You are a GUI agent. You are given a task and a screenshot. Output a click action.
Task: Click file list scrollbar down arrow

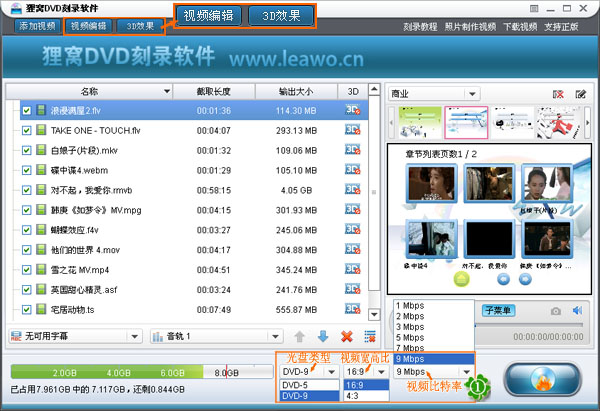[374, 315]
